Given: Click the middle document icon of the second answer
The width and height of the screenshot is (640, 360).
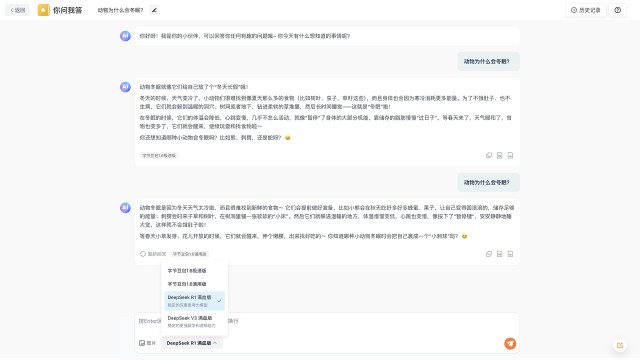Looking at the screenshot, I should pyautogui.click(x=500, y=254).
